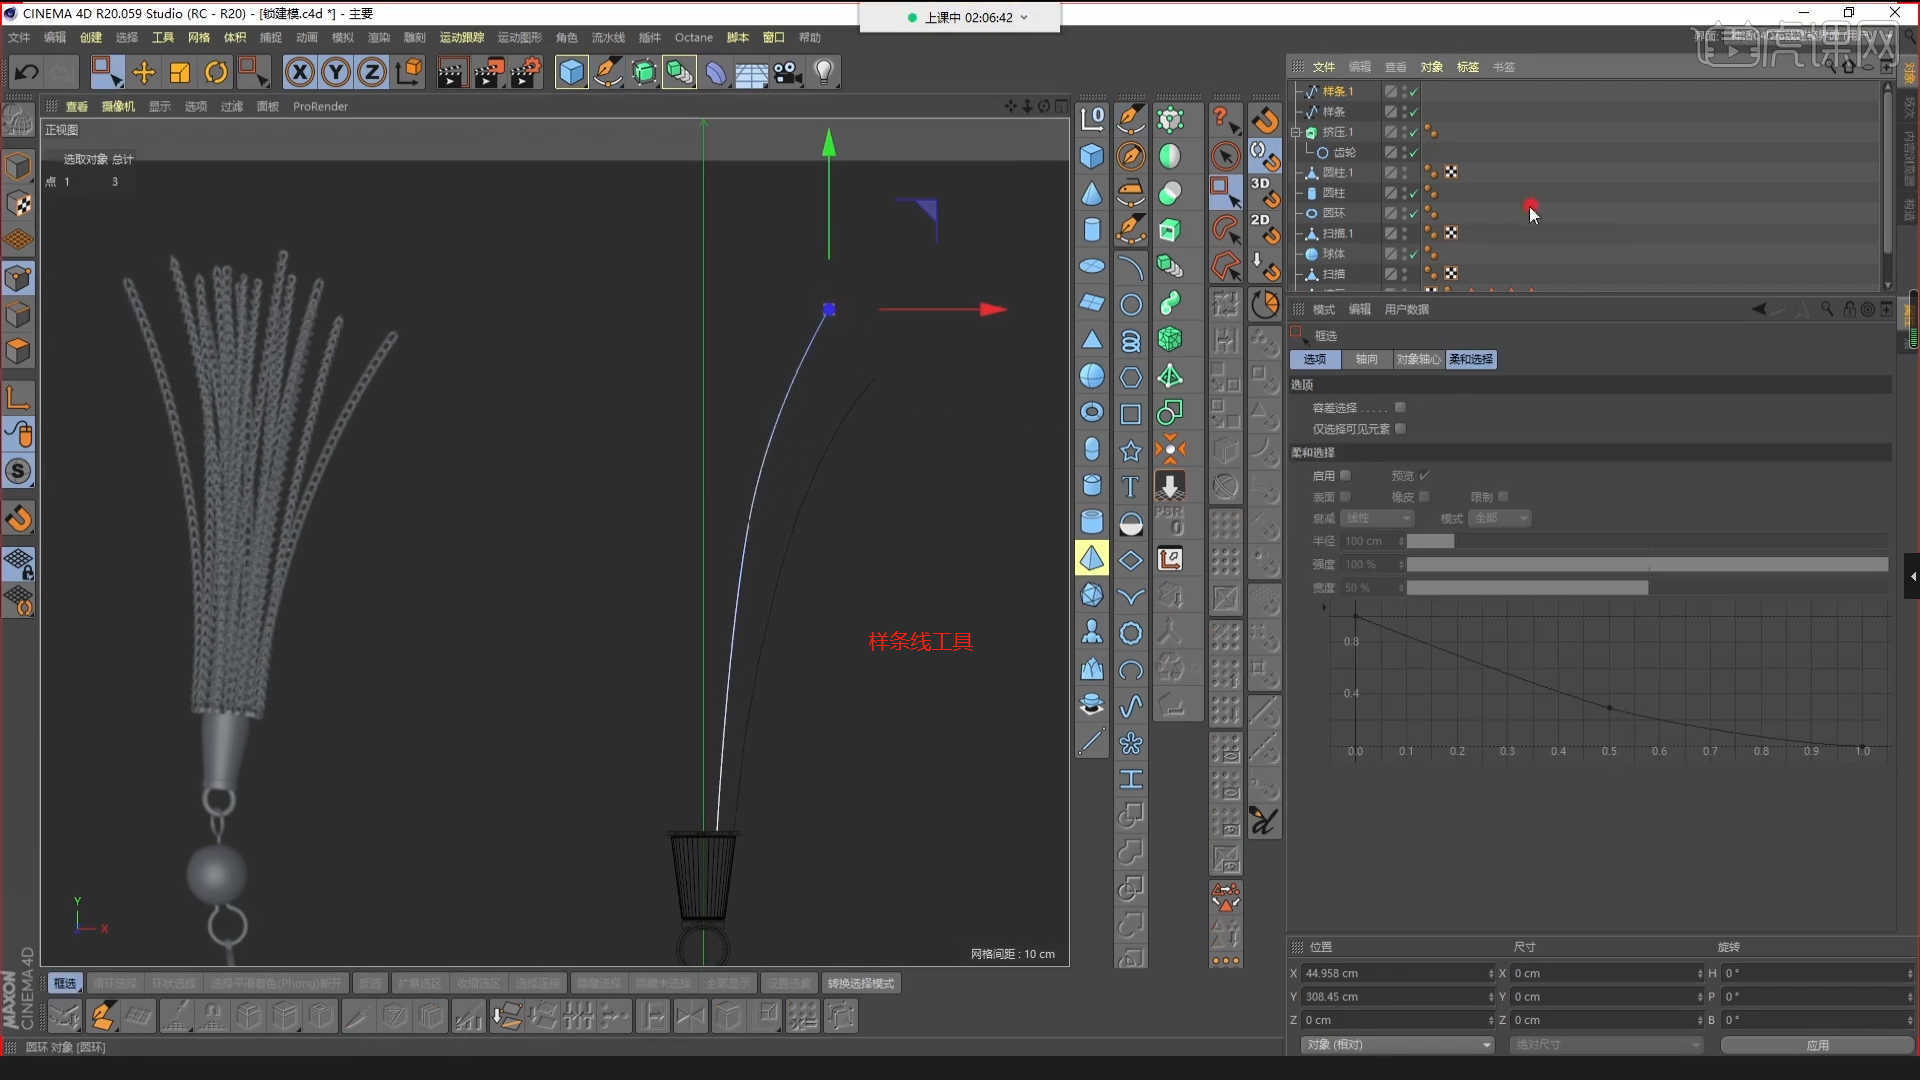
Task: Open the Octane menu
Action: [694, 37]
